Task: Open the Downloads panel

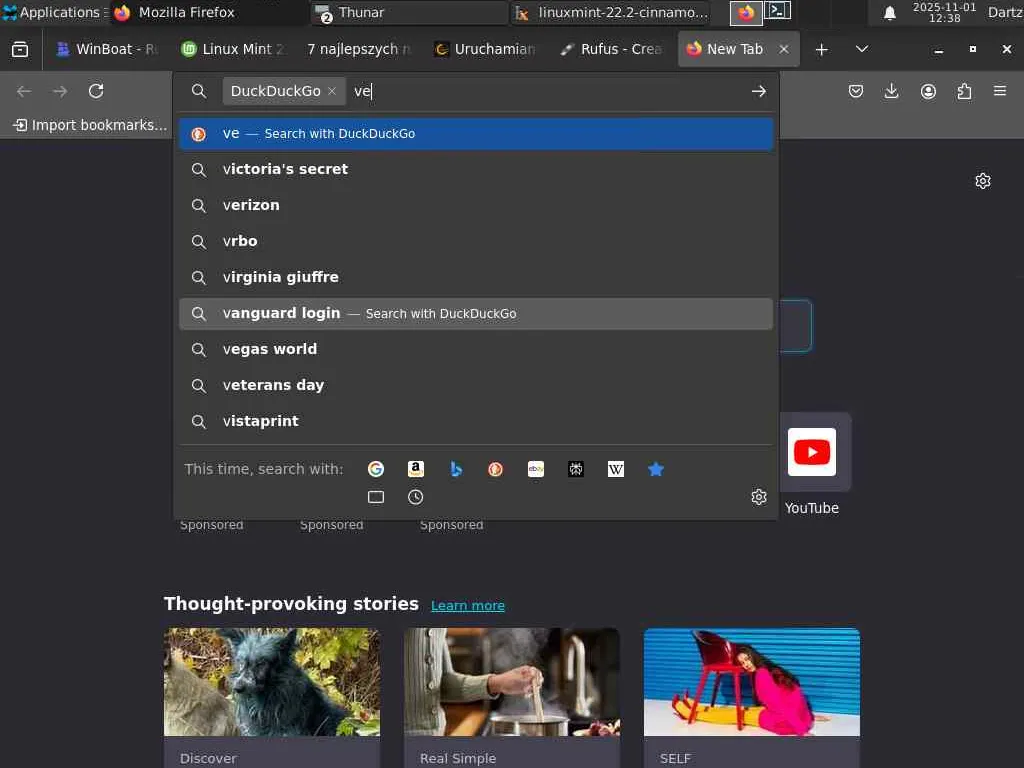Action: coord(891,91)
